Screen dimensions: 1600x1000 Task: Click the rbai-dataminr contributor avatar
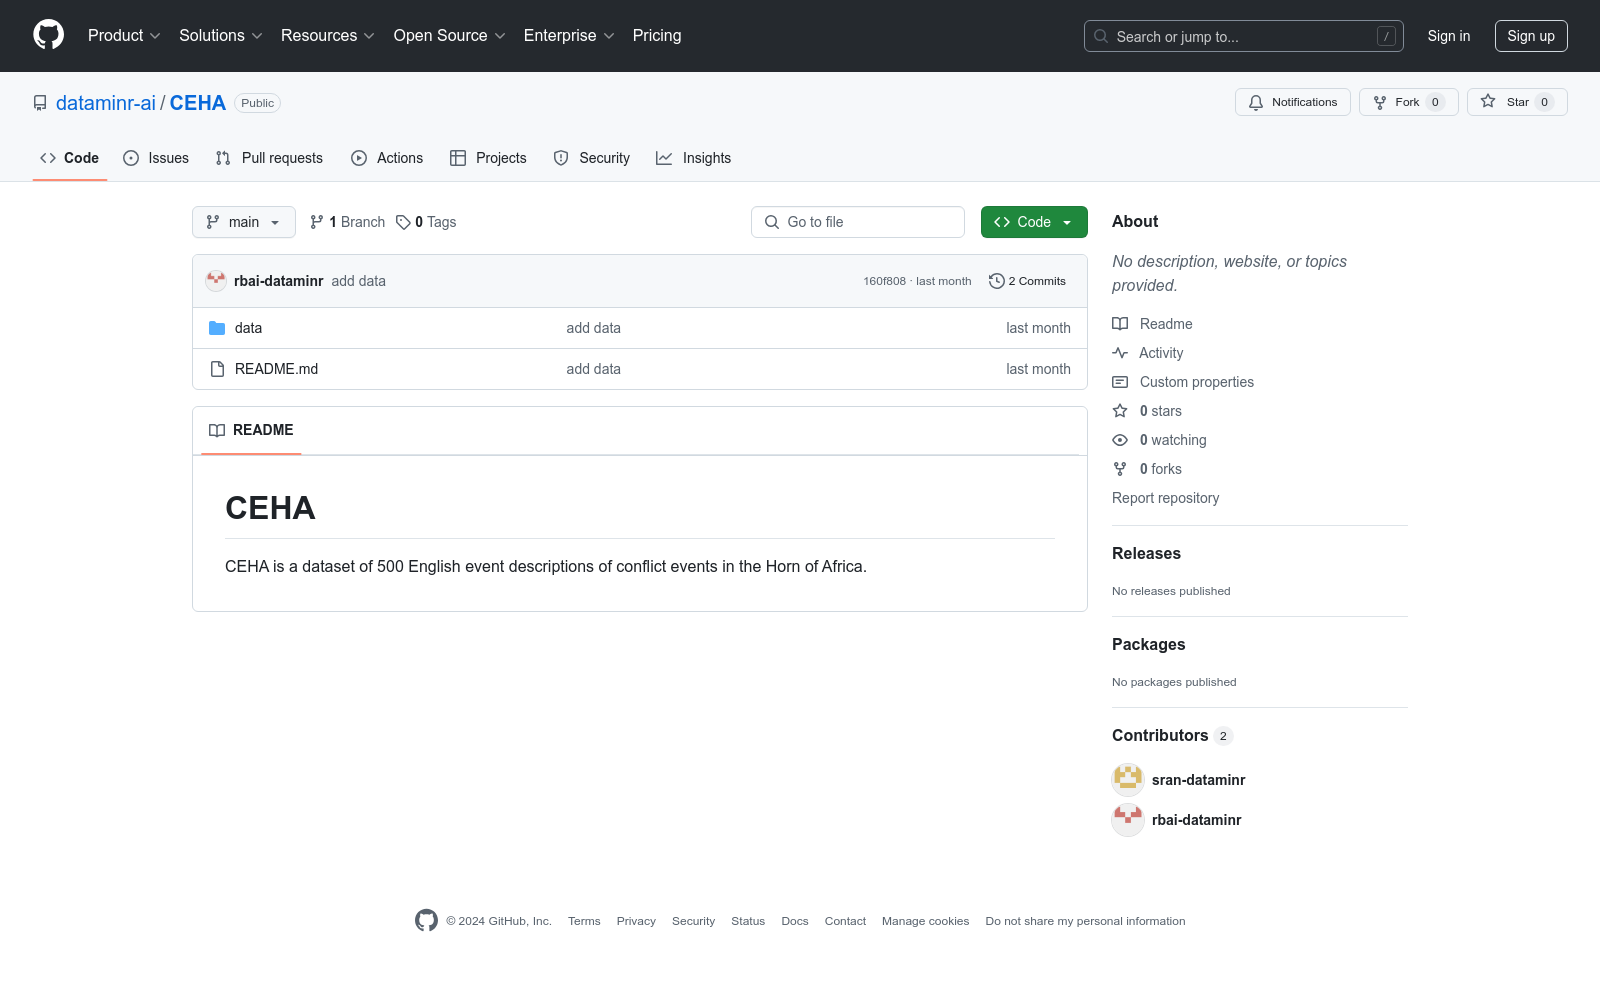1128,820
